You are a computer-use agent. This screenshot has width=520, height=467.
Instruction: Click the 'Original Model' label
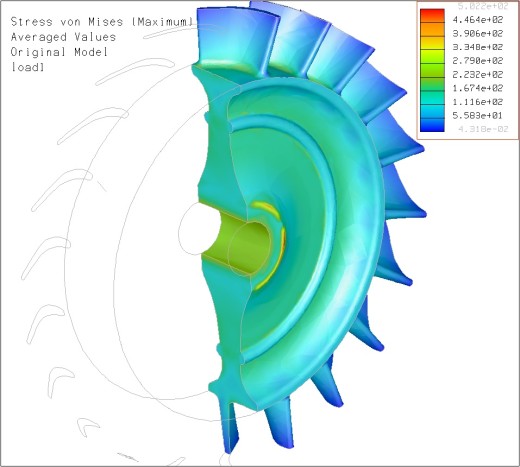pyautogui.click(x=59, y=52)
